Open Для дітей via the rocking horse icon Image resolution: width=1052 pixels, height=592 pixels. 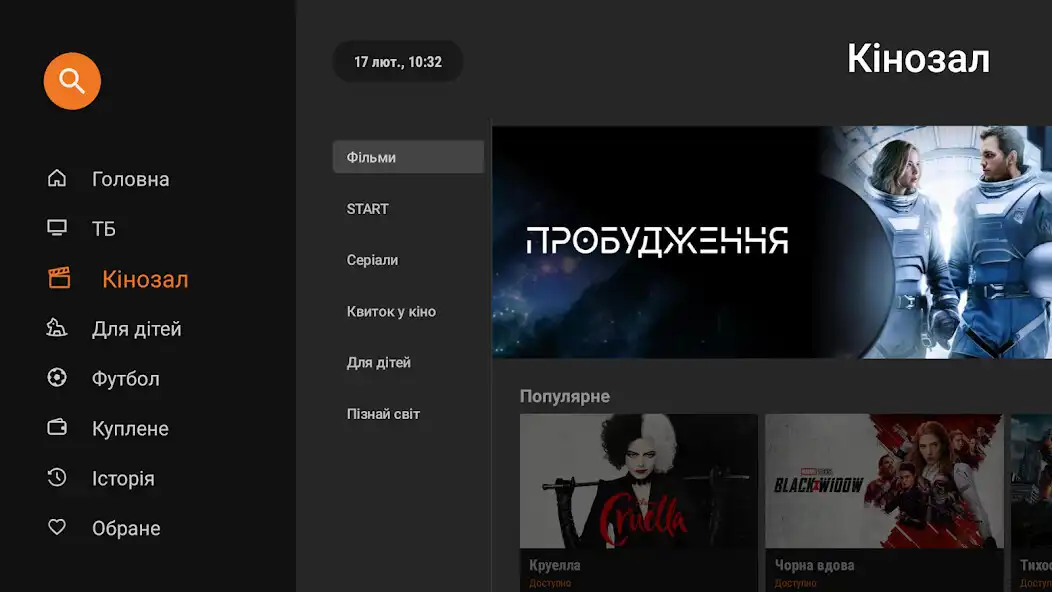[59, 328]
